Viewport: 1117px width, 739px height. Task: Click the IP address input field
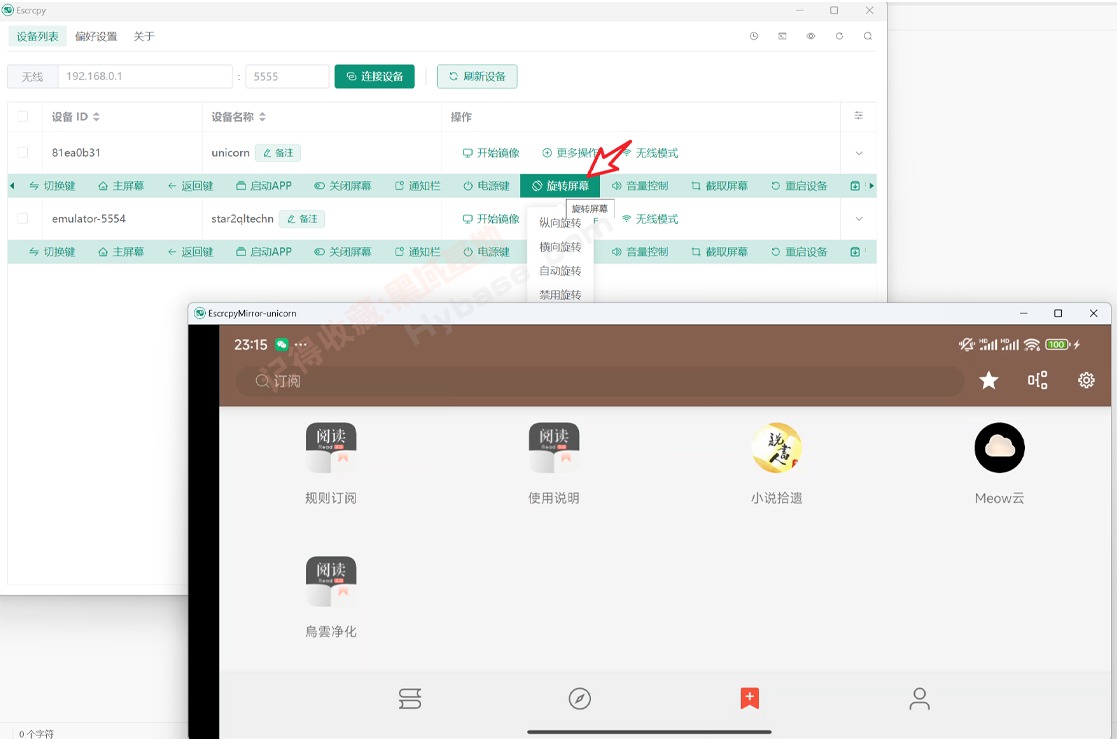click(145, 75)
